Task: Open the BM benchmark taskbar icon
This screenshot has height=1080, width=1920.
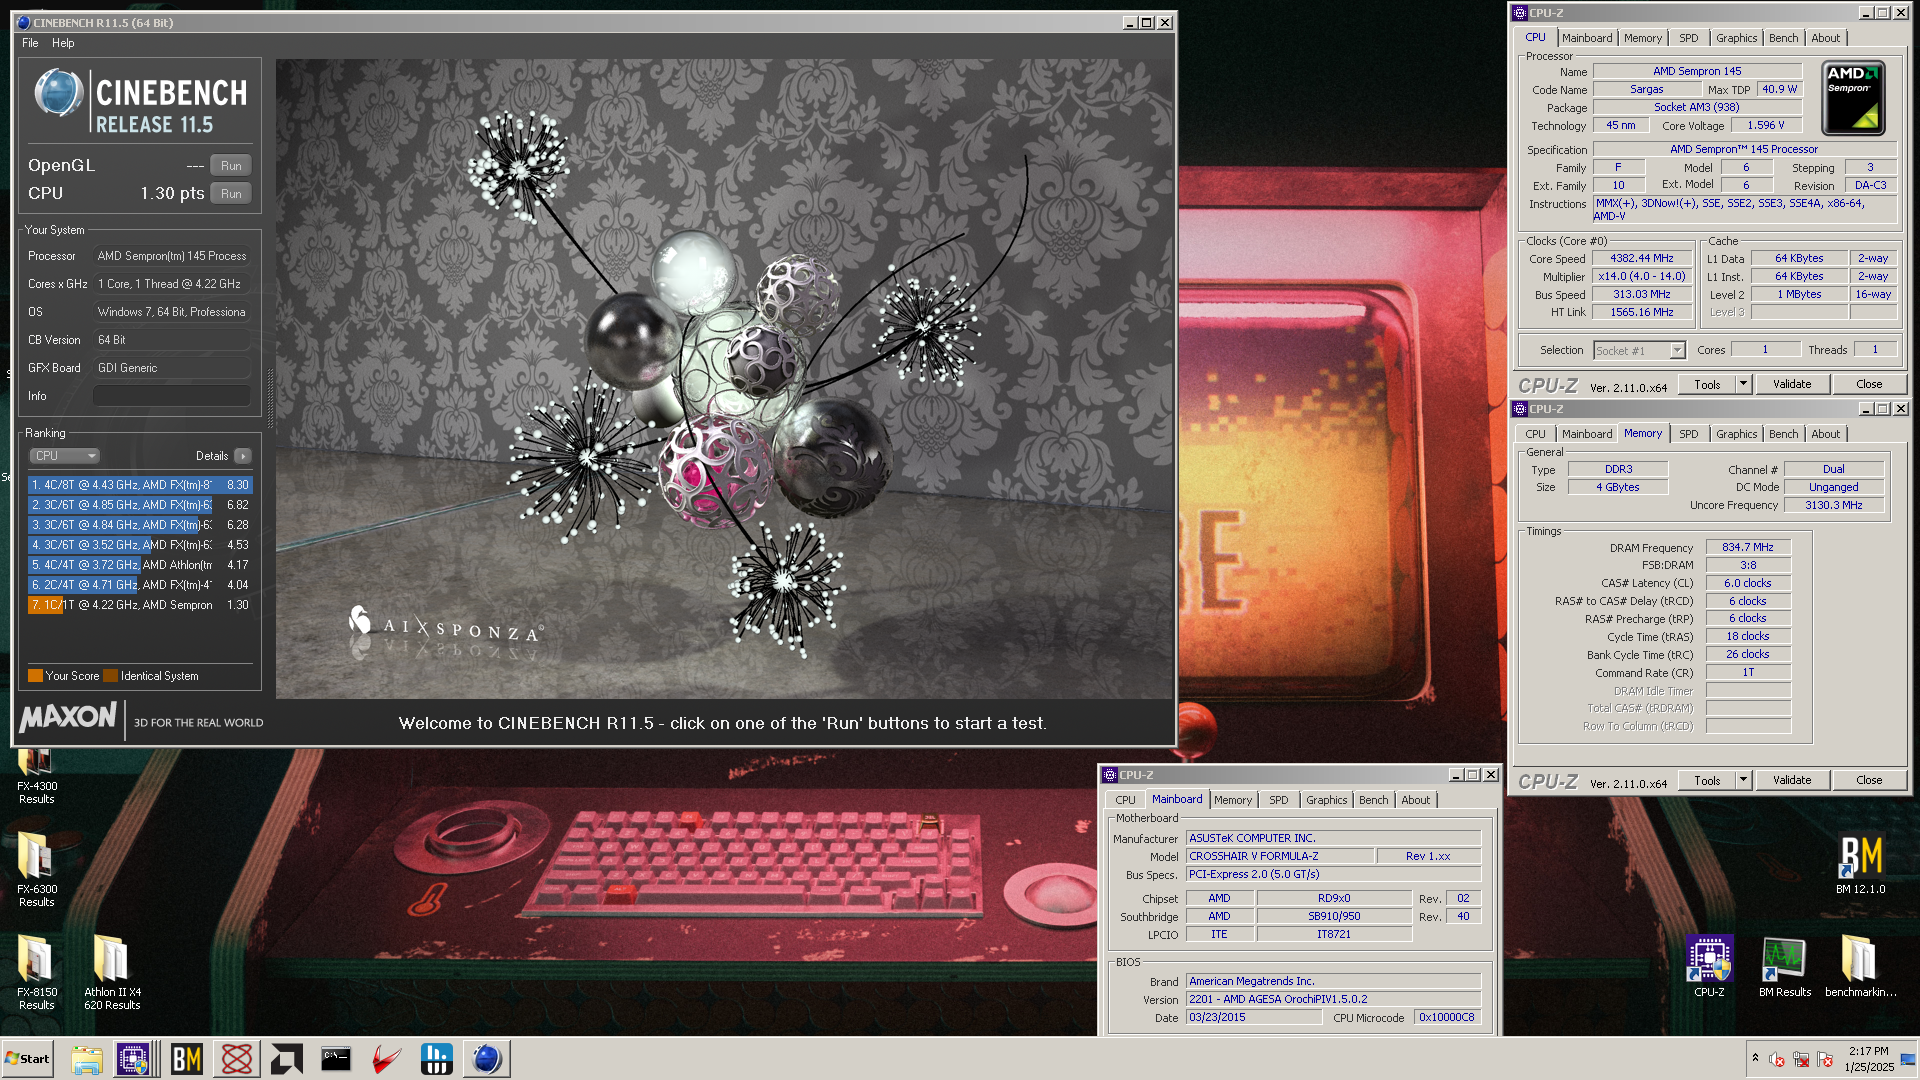Action: (187, 1059)
